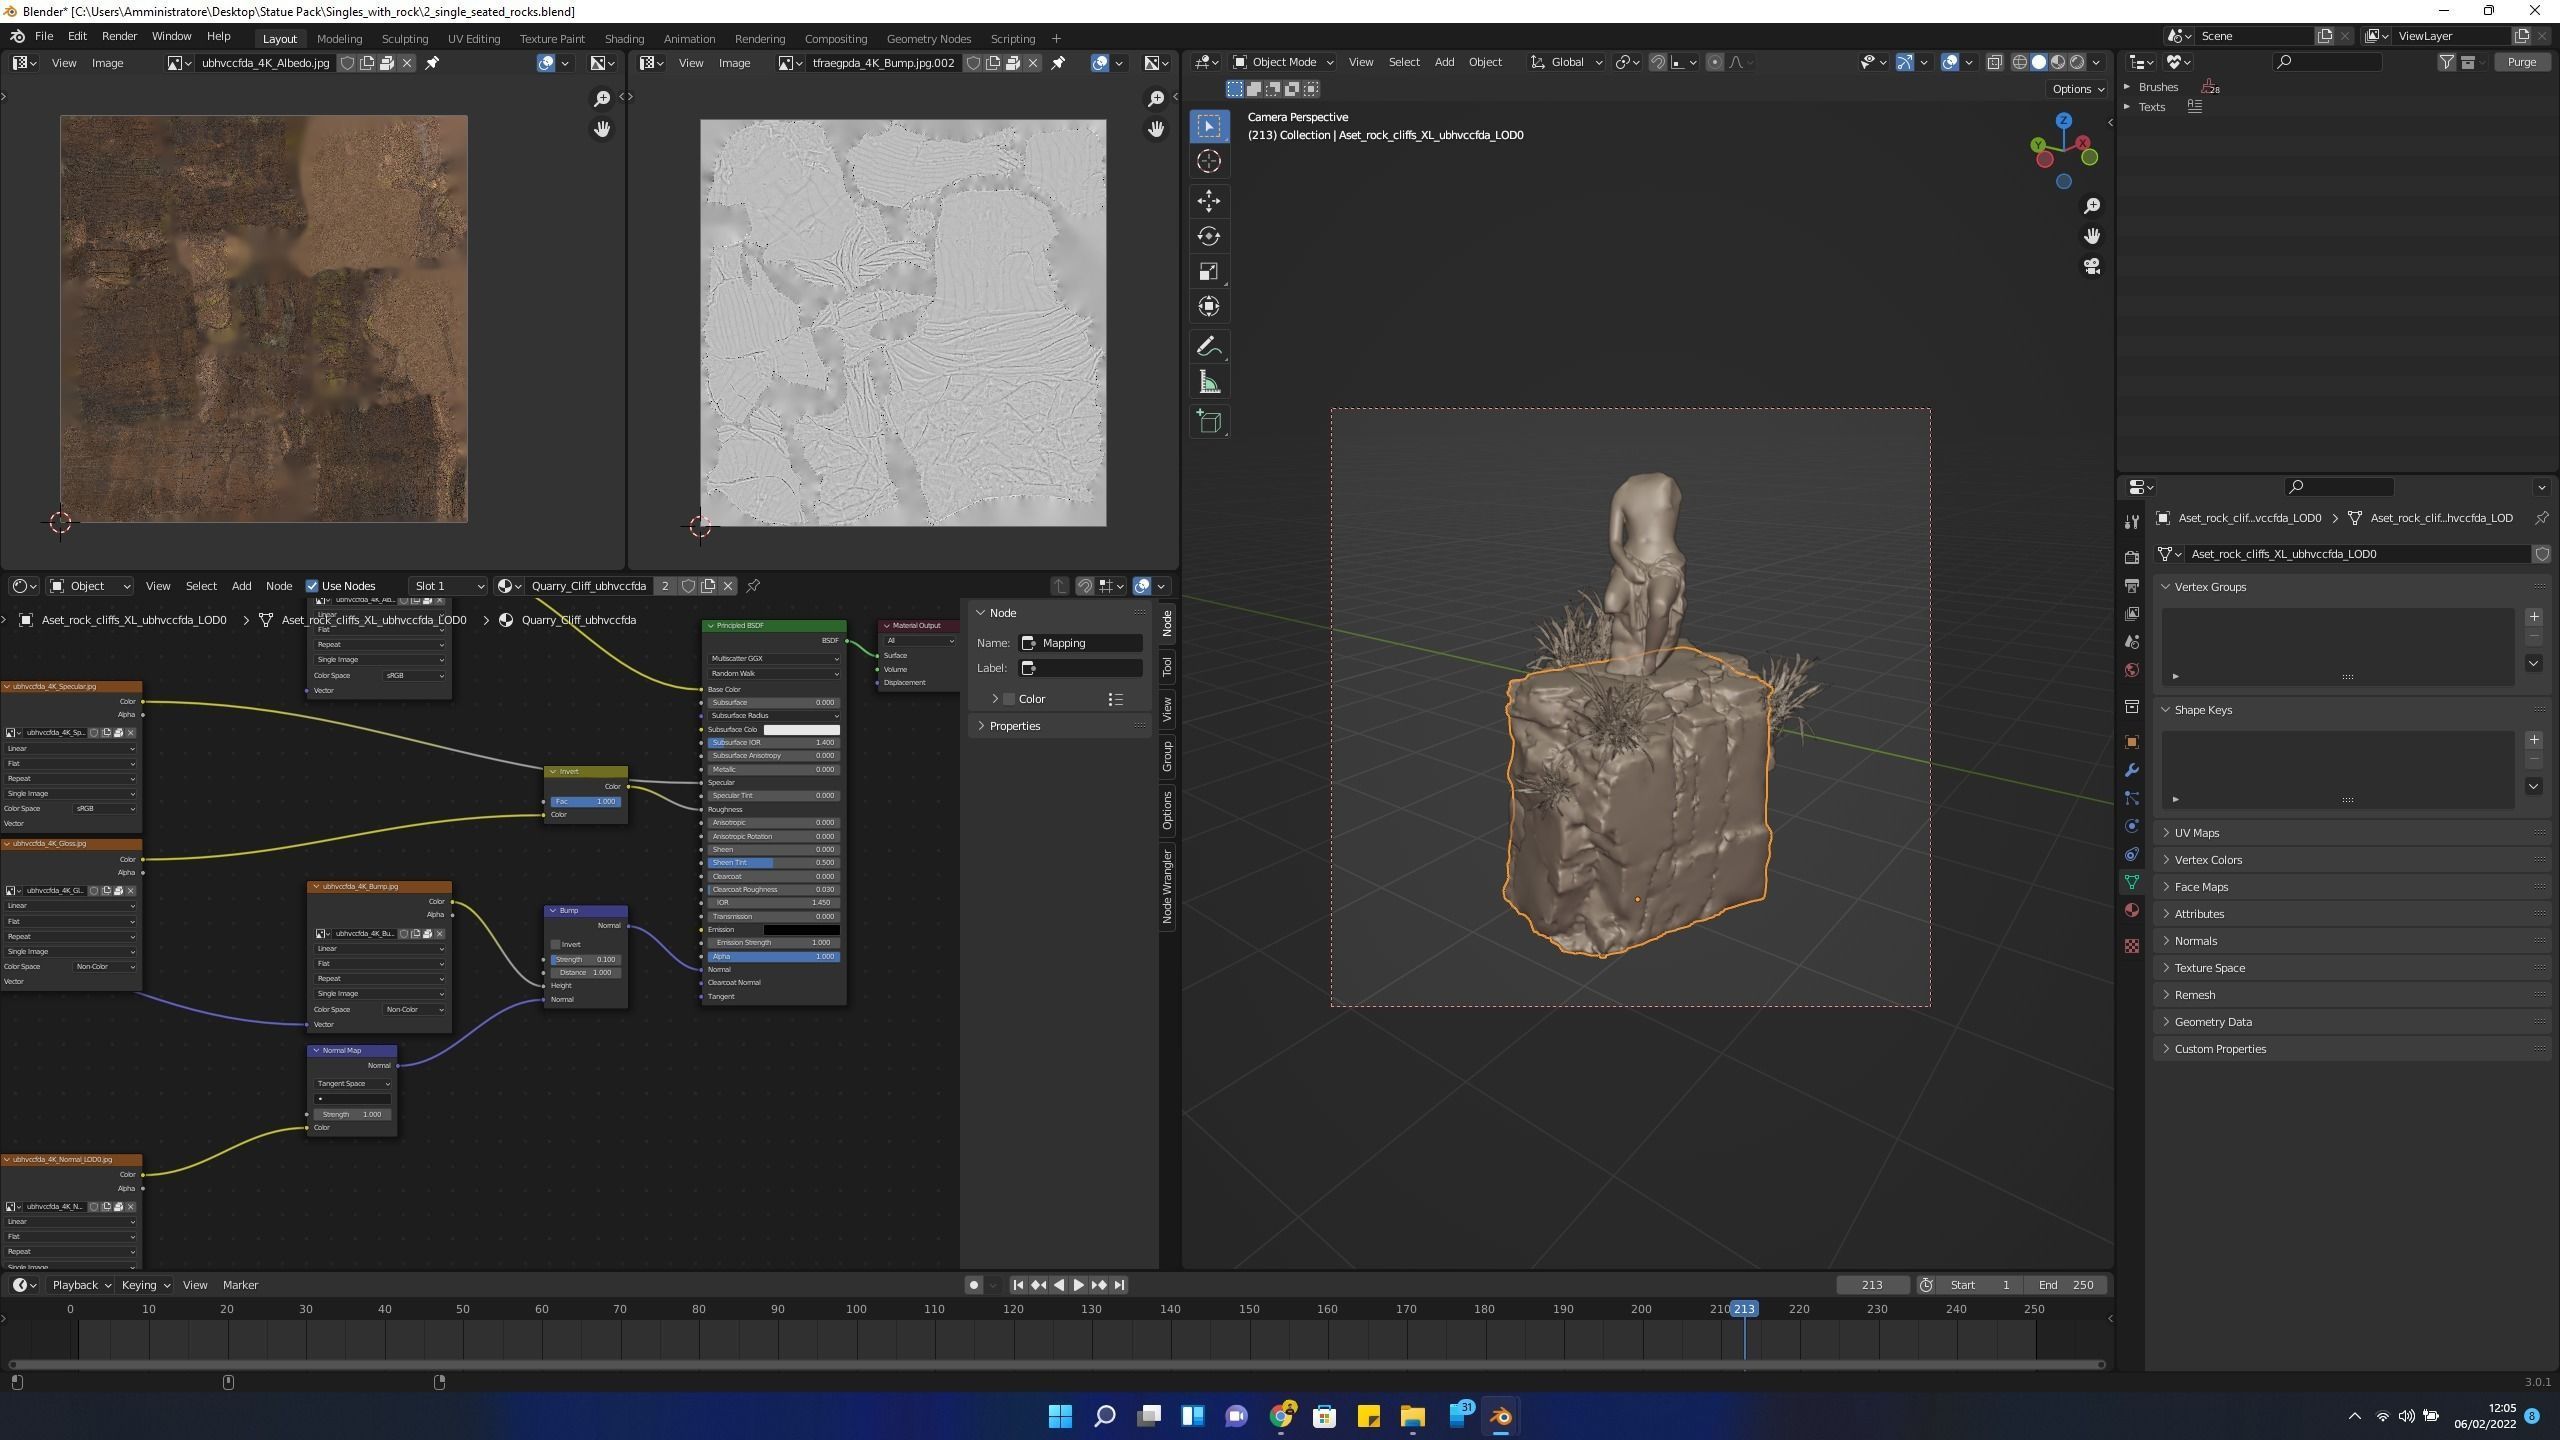Select the Measure tool
2560x1440 pixels.
pos(1209,382)
